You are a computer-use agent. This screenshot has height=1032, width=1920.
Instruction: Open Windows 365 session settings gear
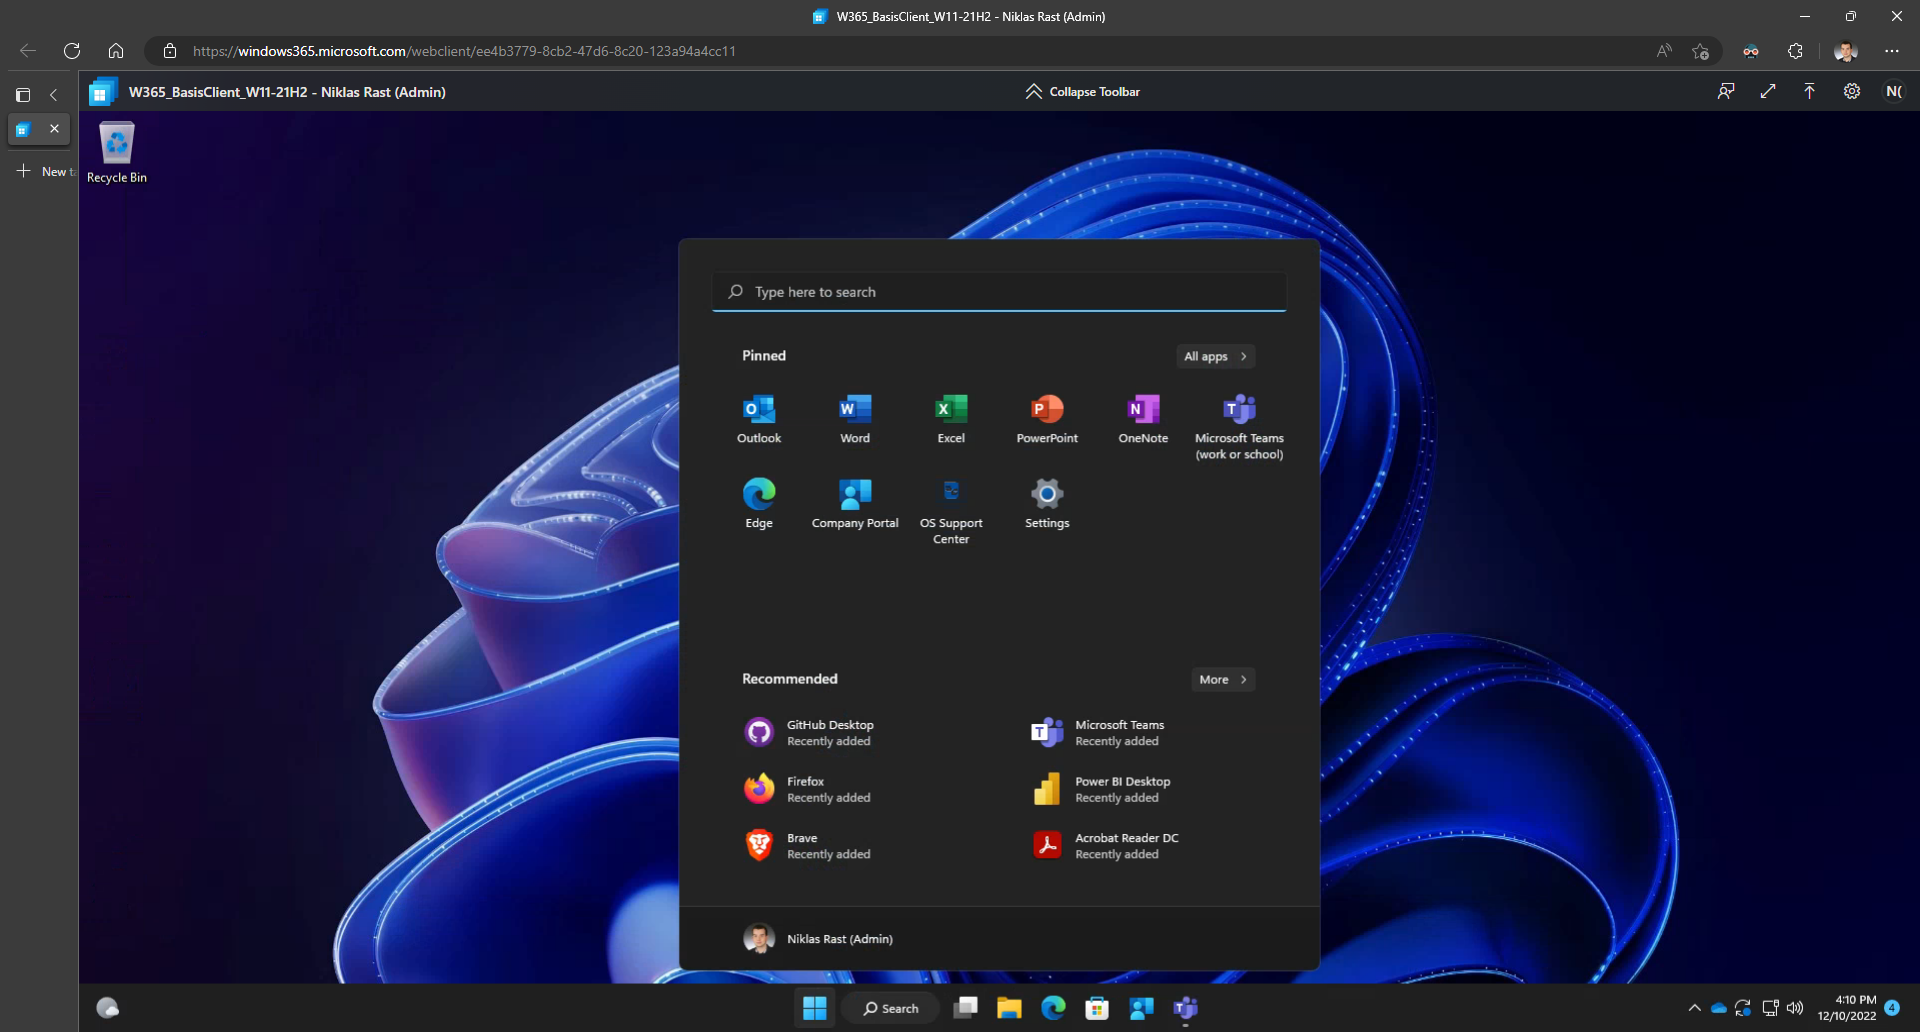coord(1852,92)
